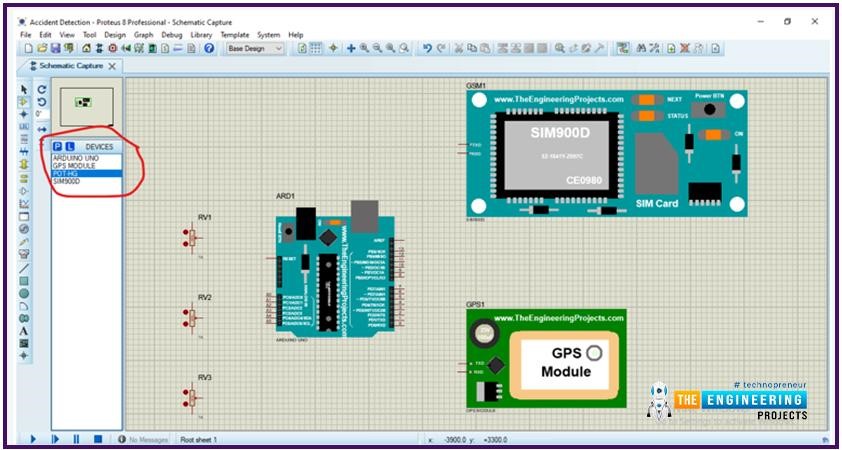Select SIM900D in devices list
Screen dimensions: 842x450
pyautogui.click(x=67, y=182)
